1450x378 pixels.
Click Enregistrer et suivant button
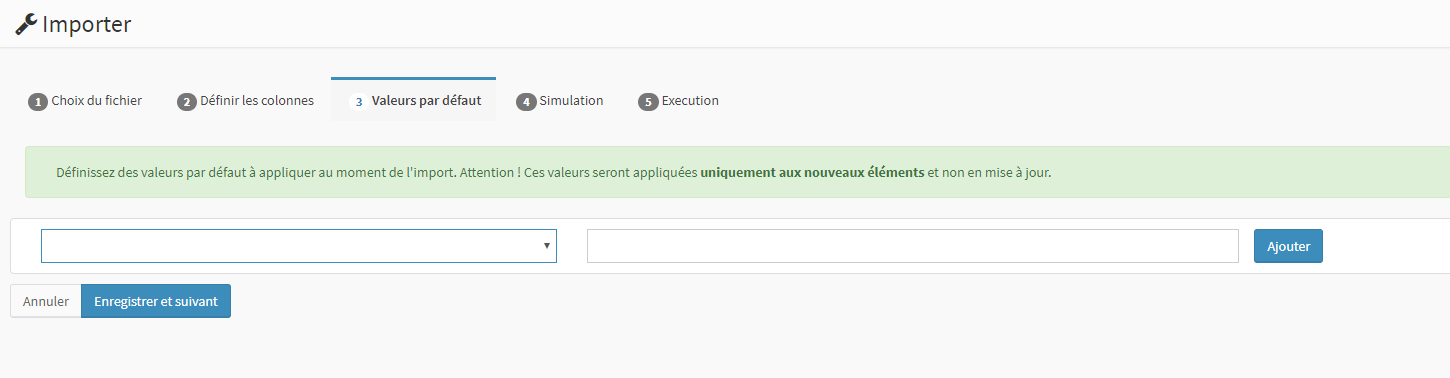[x=156, y=301]
